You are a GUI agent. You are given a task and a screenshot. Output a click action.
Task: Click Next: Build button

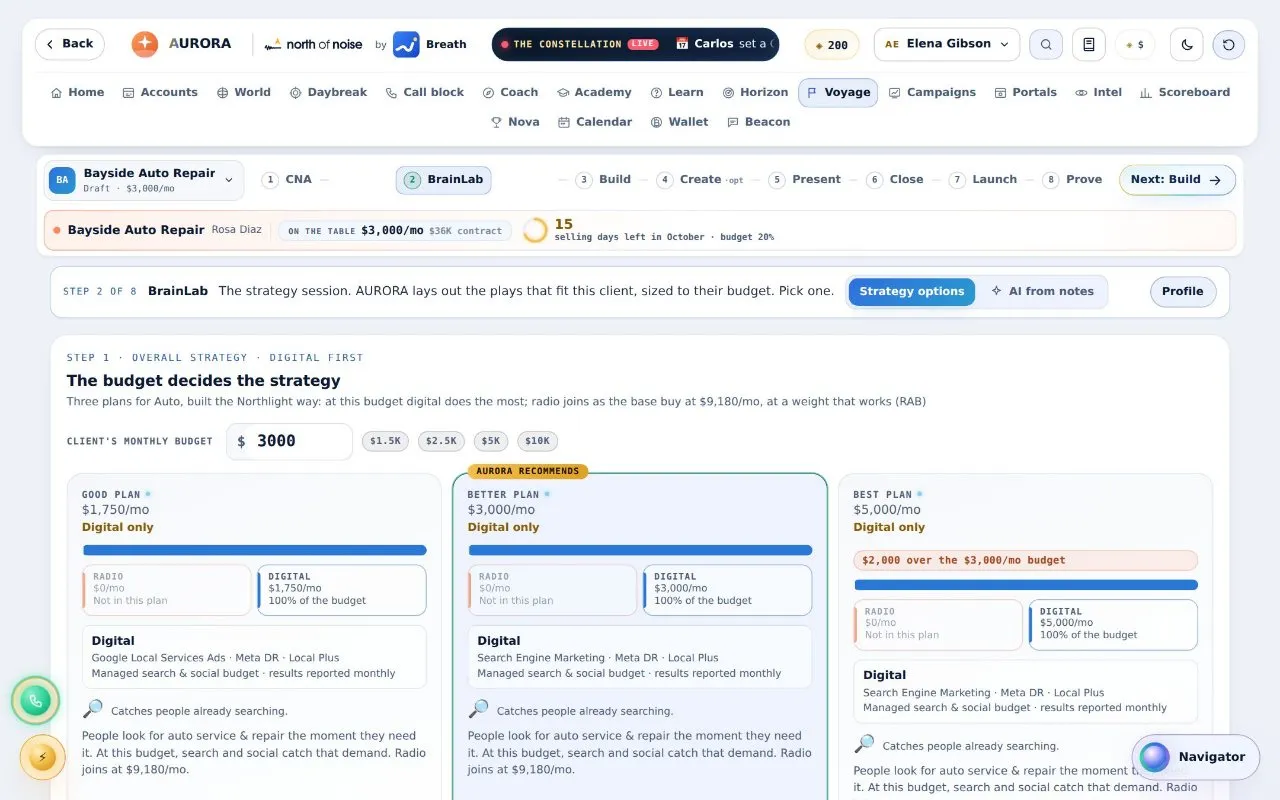coord(1177,180)
